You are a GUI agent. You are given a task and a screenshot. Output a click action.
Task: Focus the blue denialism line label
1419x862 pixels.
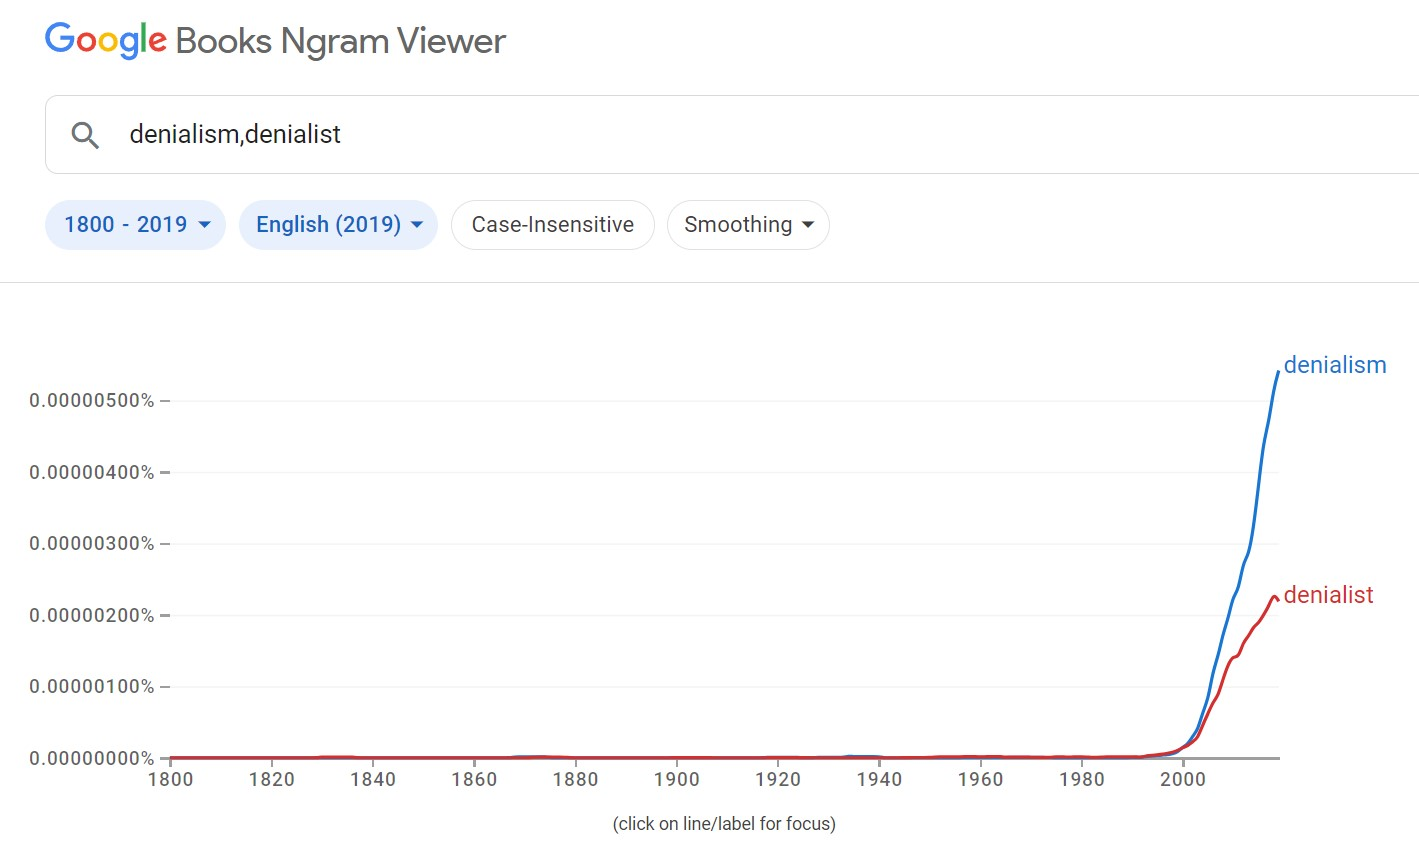tap(1334, 365)
